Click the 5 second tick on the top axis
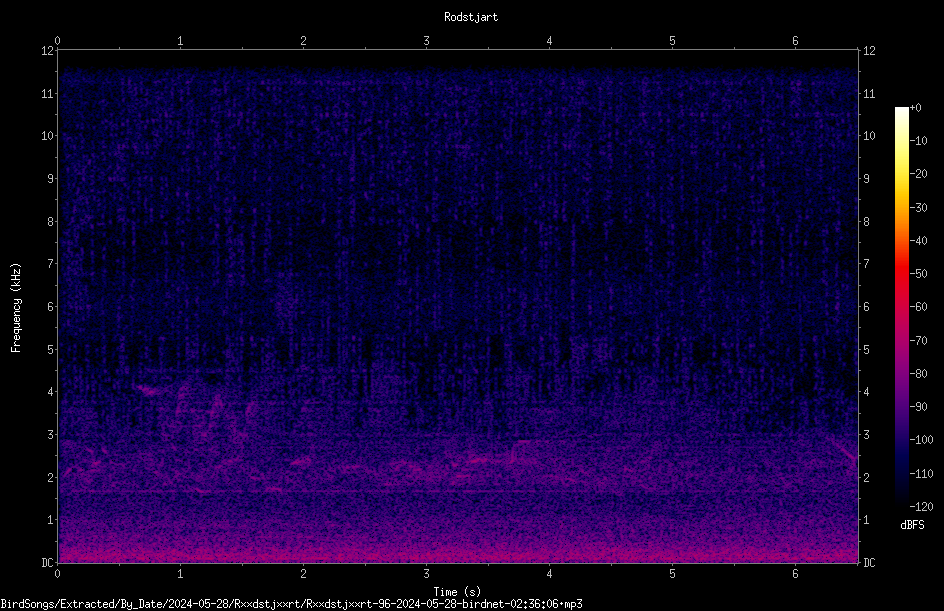The width and height of the screenshot is (944, 611). tap(672, 41)
